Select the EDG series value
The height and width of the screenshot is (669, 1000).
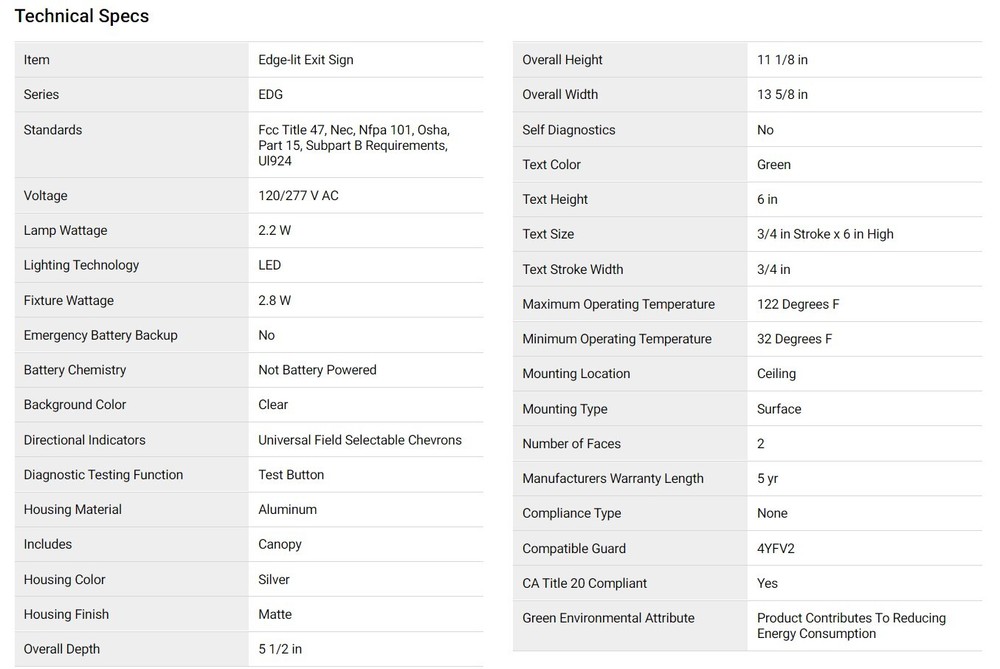(270, 95)
